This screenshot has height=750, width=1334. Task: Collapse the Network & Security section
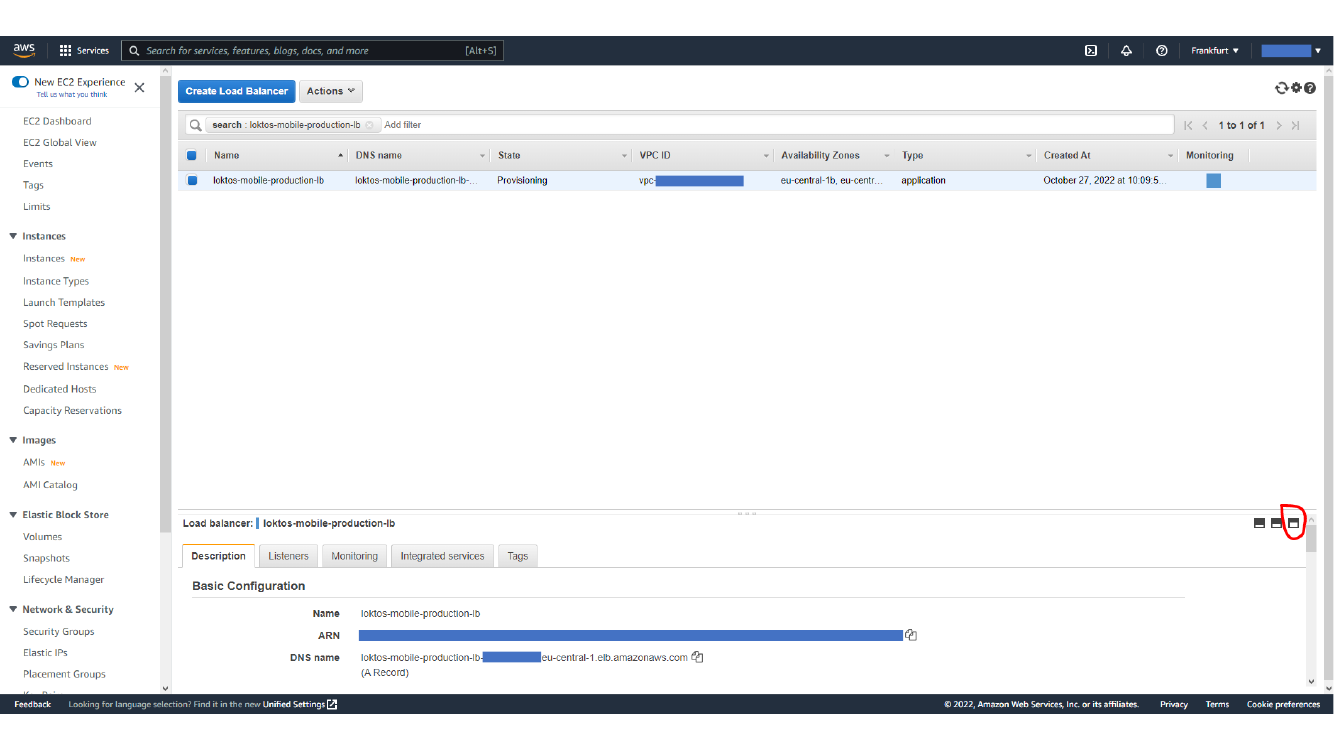click(x=13, y=609)
